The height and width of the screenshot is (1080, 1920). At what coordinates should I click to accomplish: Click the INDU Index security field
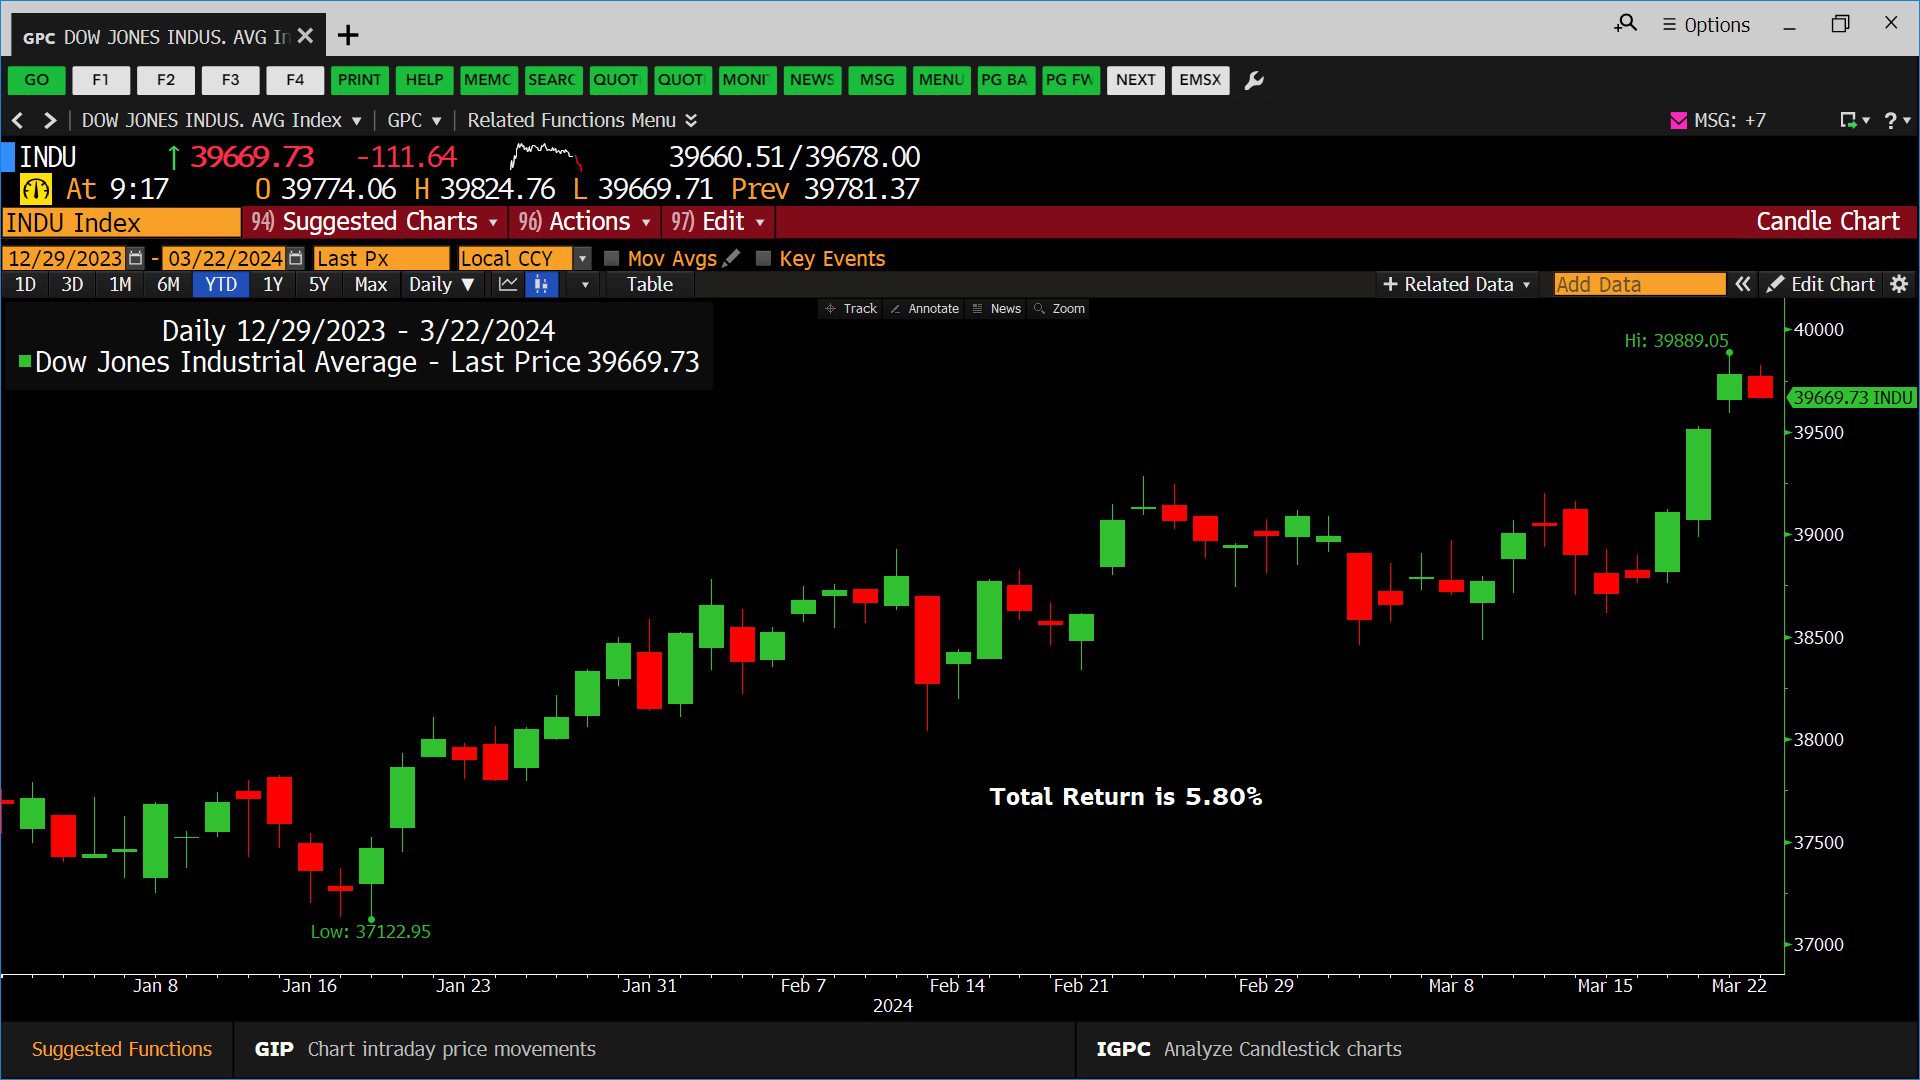121,222
